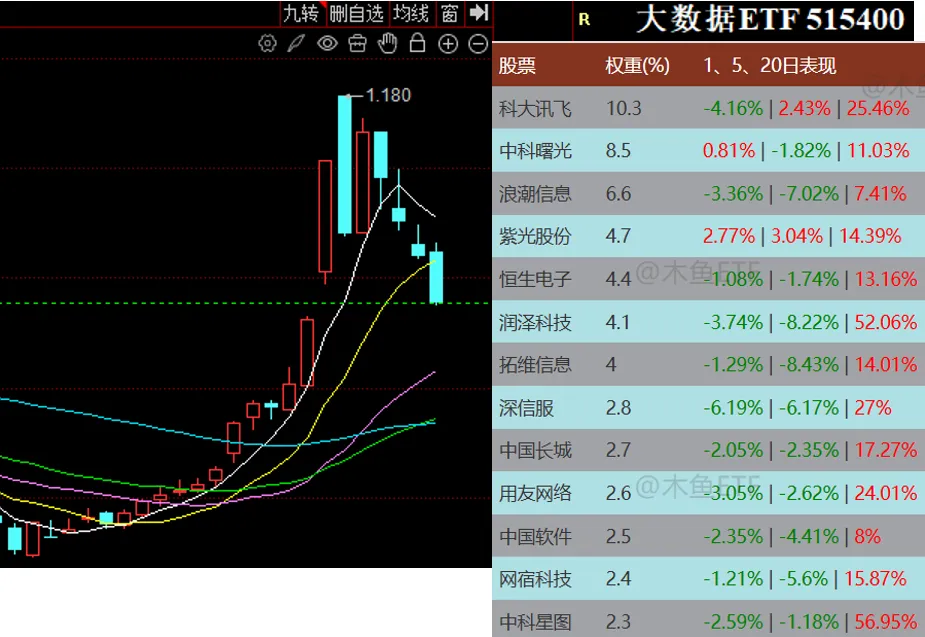
Task: Open the chart settings gear icon
Action: tap(267, 44)
